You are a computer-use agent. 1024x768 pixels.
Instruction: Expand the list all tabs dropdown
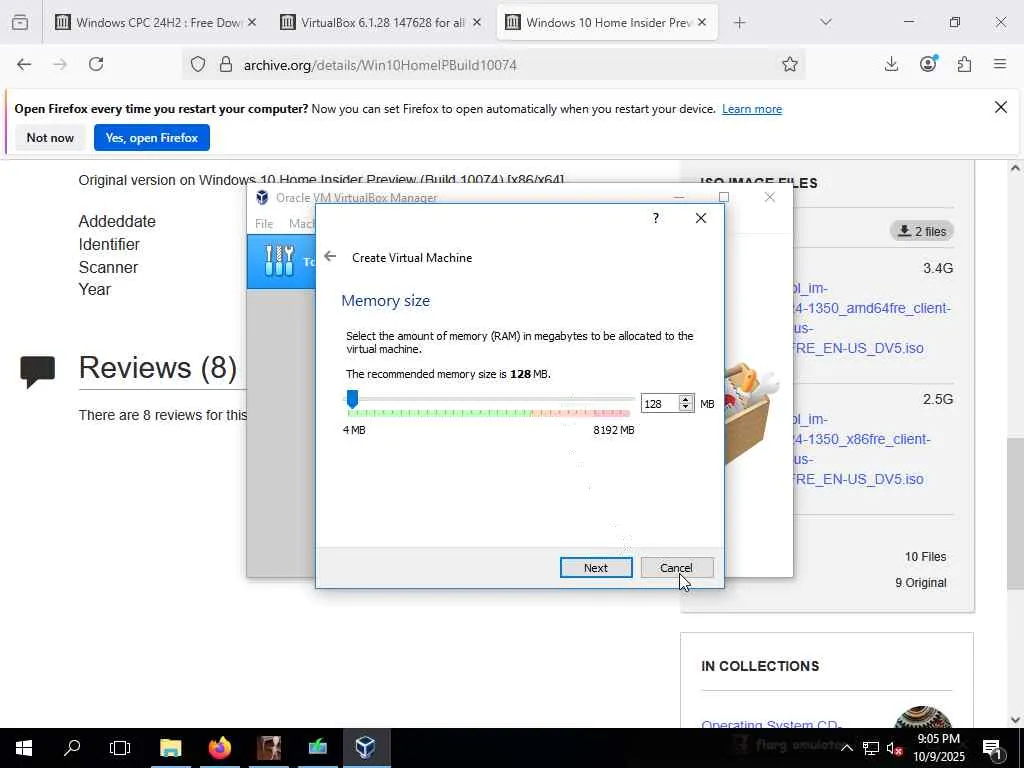coord(826,23)
